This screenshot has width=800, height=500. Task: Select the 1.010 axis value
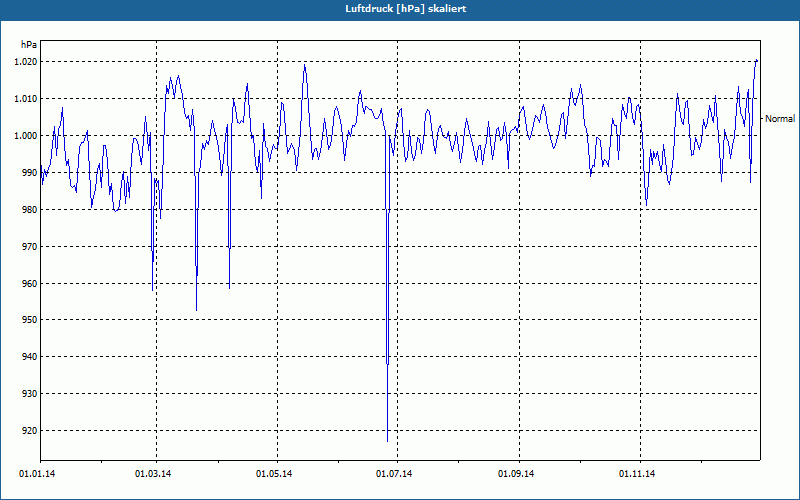(26, 98)
